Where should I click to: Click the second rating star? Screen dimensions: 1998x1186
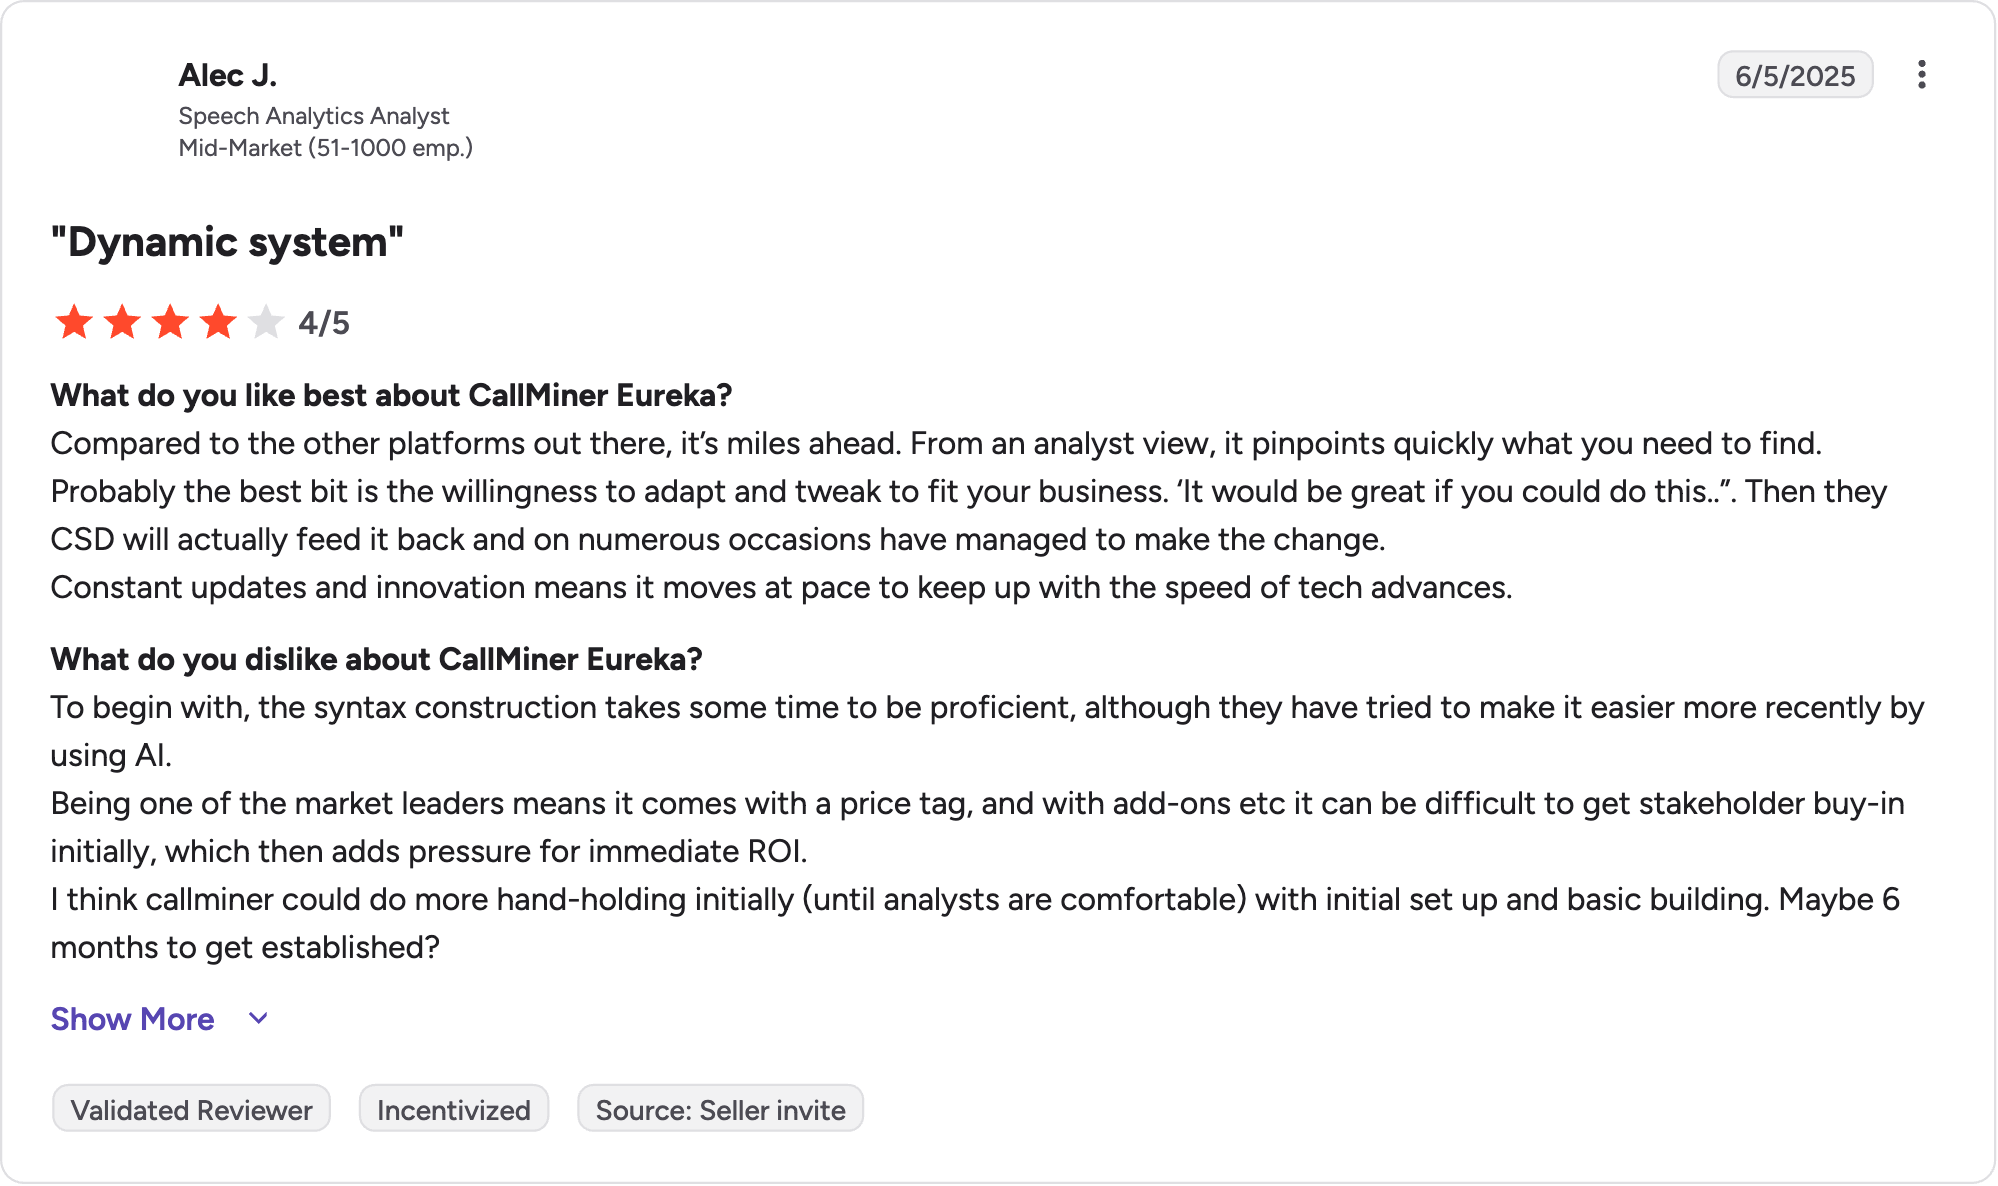pyautogui.click(x=122, y=322)
